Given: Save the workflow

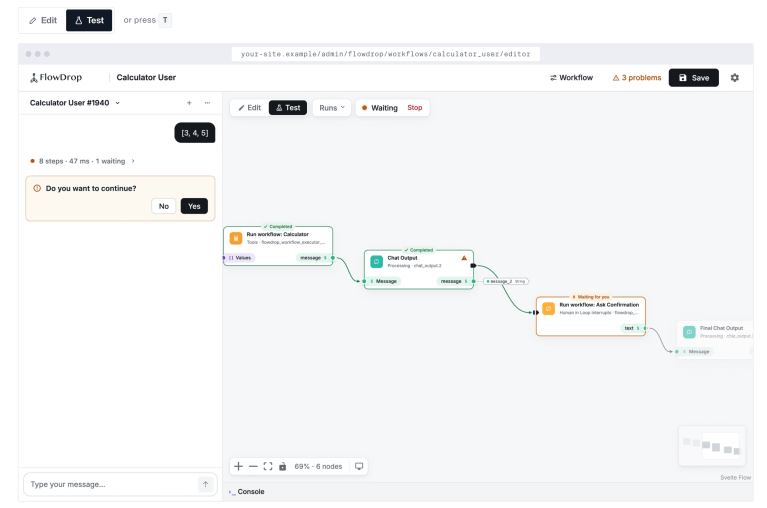Looking at the screenshot, I should [694, 78].
